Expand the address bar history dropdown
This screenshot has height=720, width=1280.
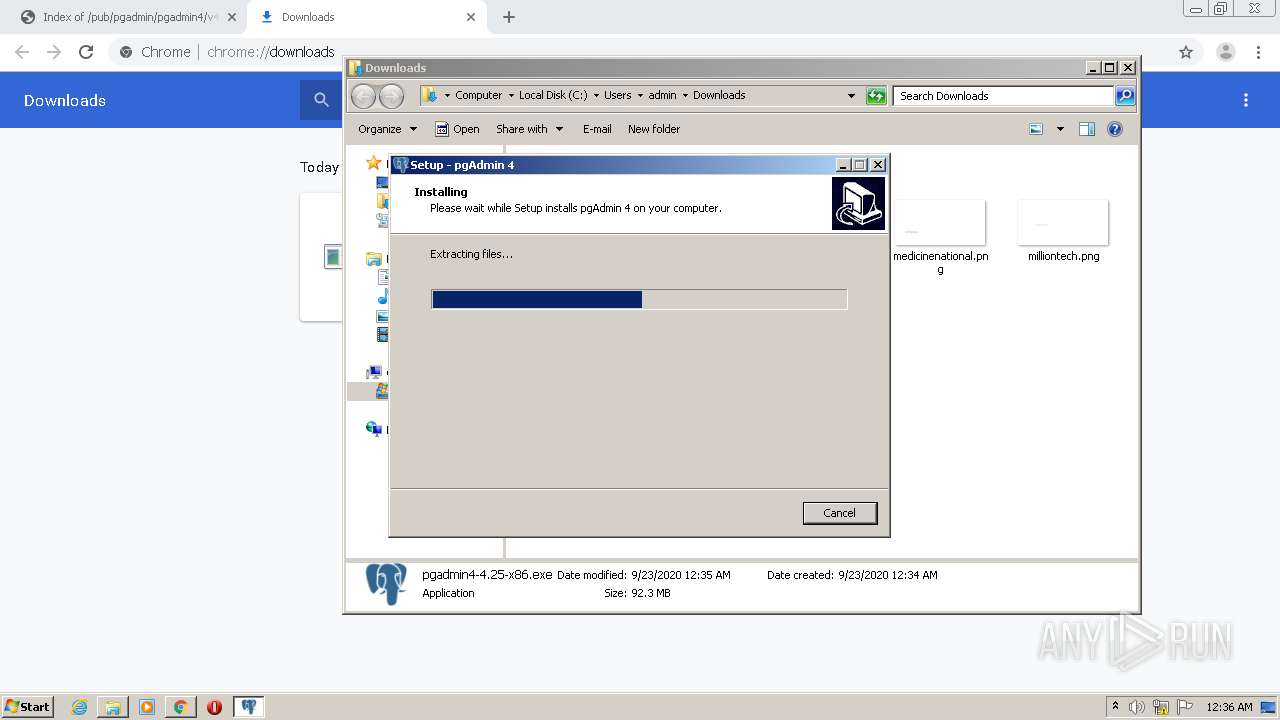(x=851, y=96)
